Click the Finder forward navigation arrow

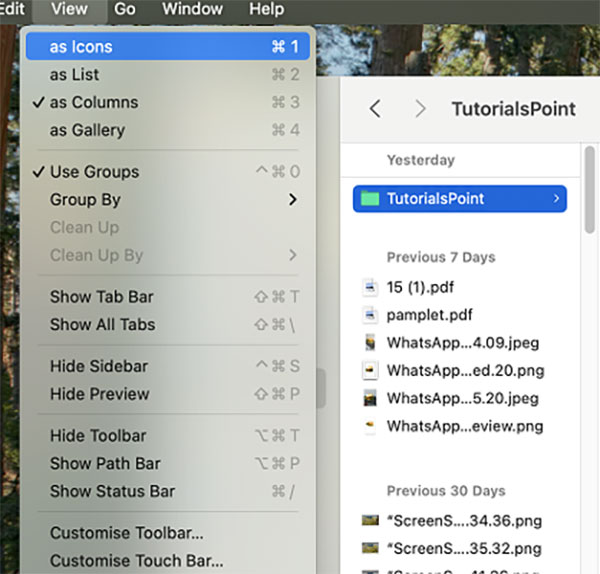coord(420,109)
